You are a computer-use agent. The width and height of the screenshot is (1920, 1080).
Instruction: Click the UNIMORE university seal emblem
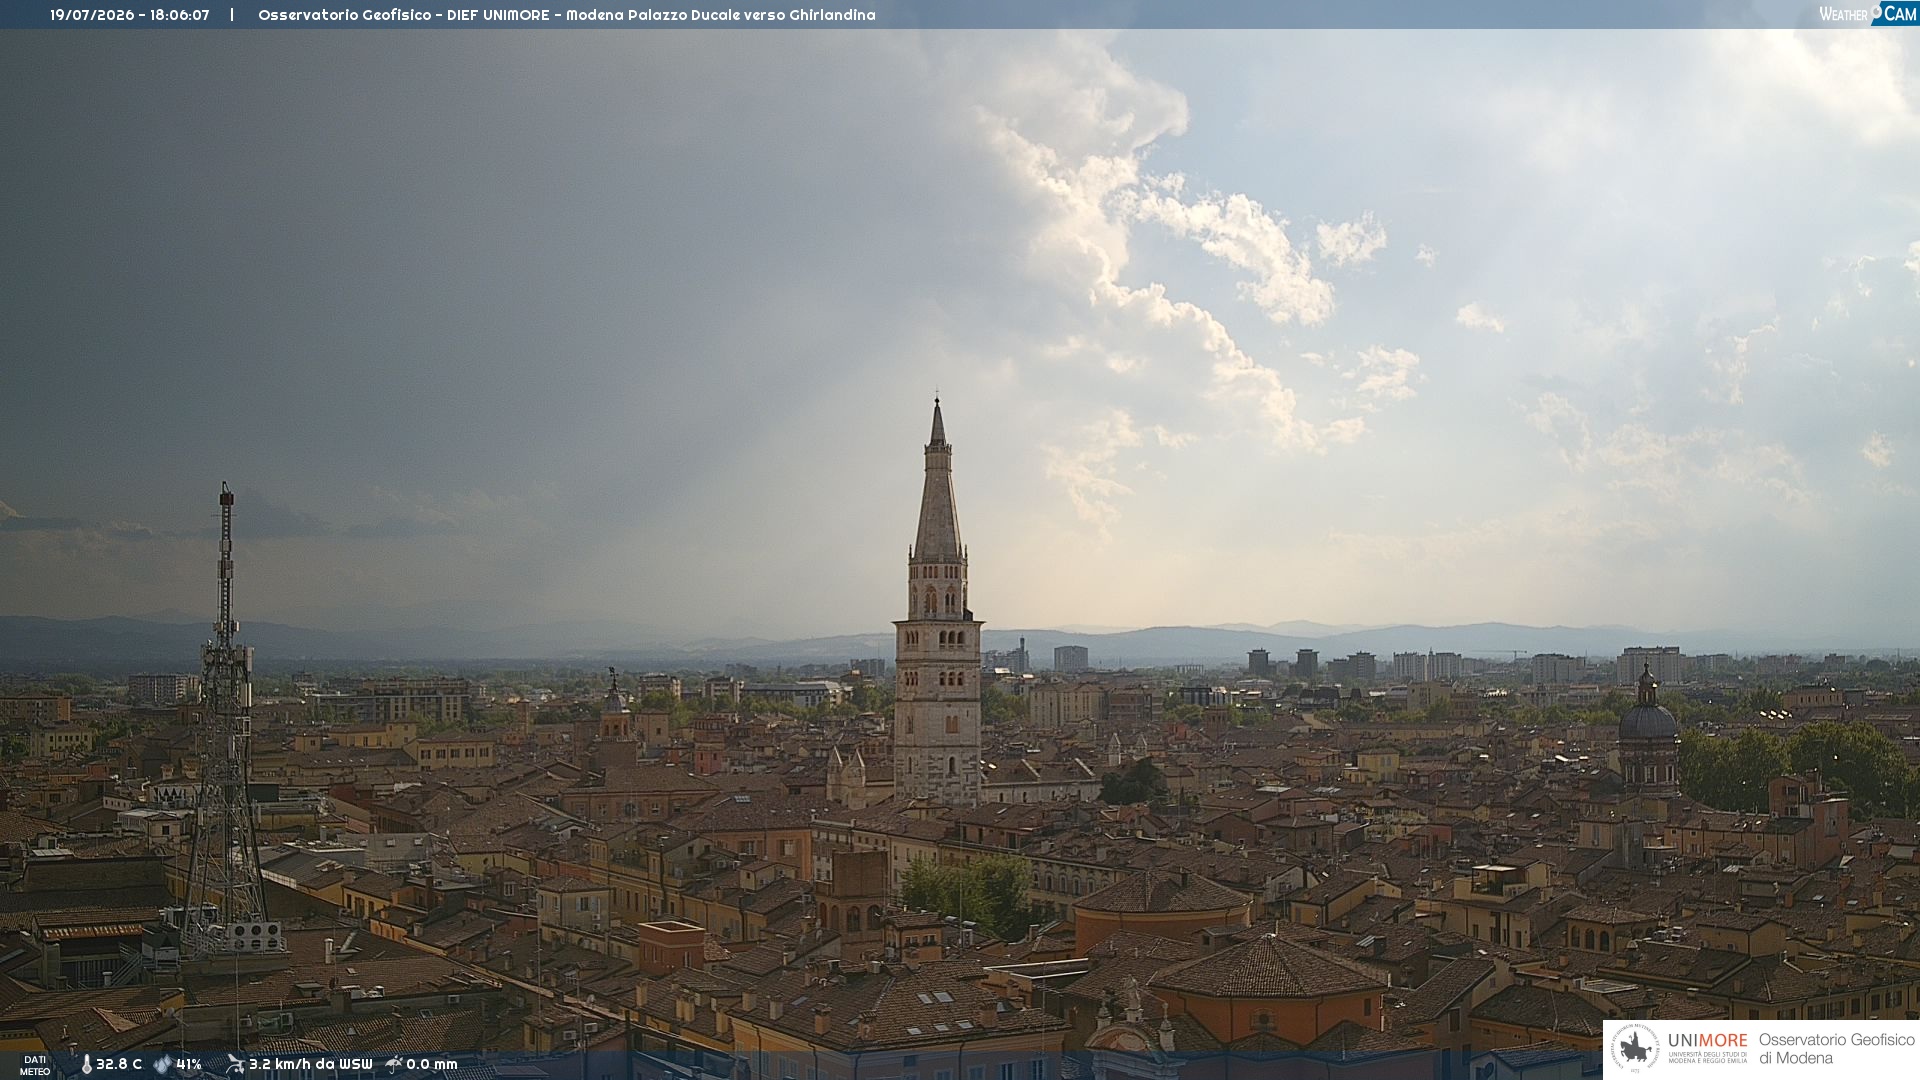[x=1635, y=1049]
